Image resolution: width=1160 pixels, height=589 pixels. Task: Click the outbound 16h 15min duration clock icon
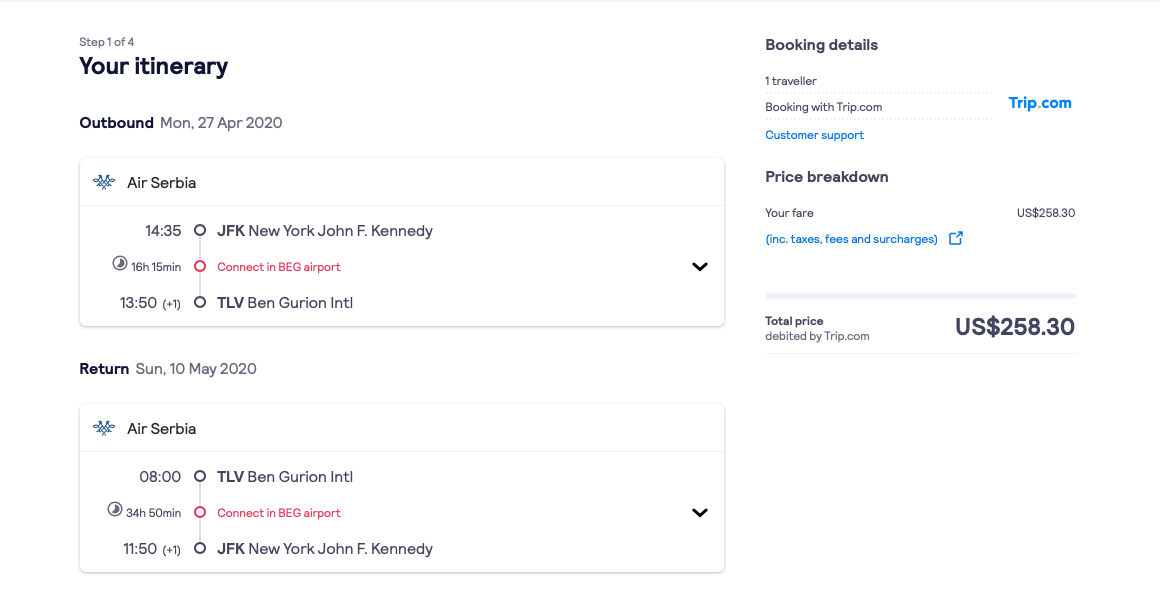[120, 263]
